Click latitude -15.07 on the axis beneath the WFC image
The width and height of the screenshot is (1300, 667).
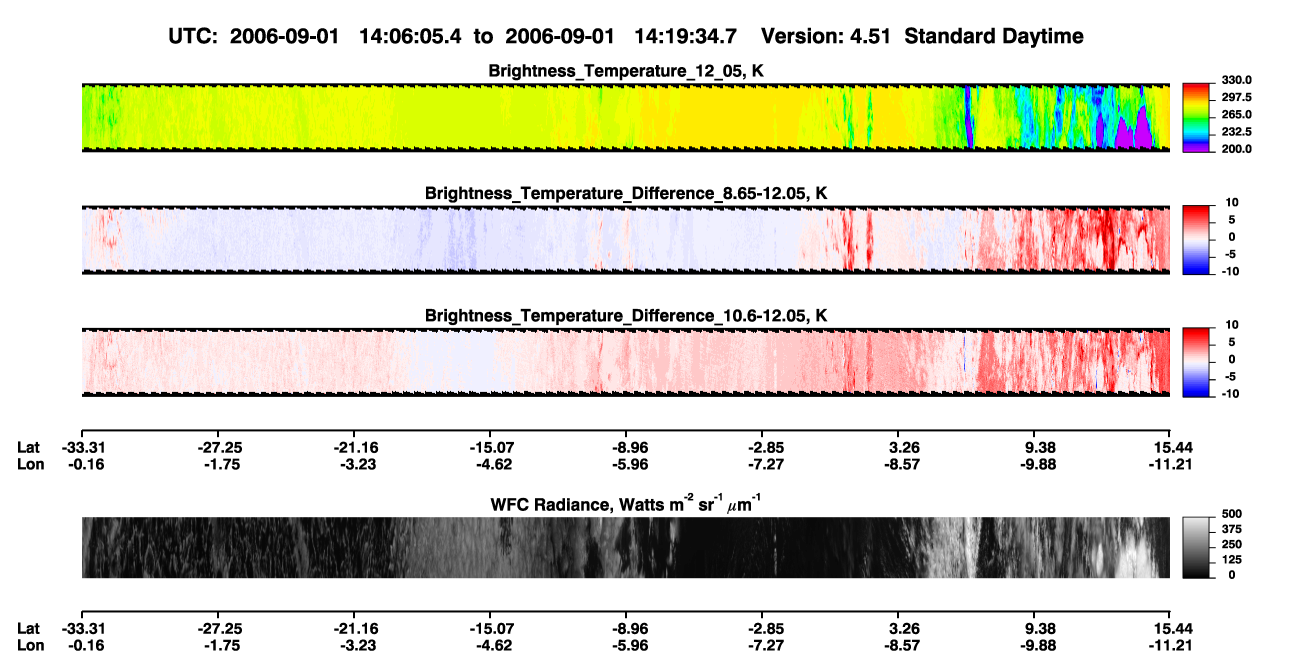point(489,628)
